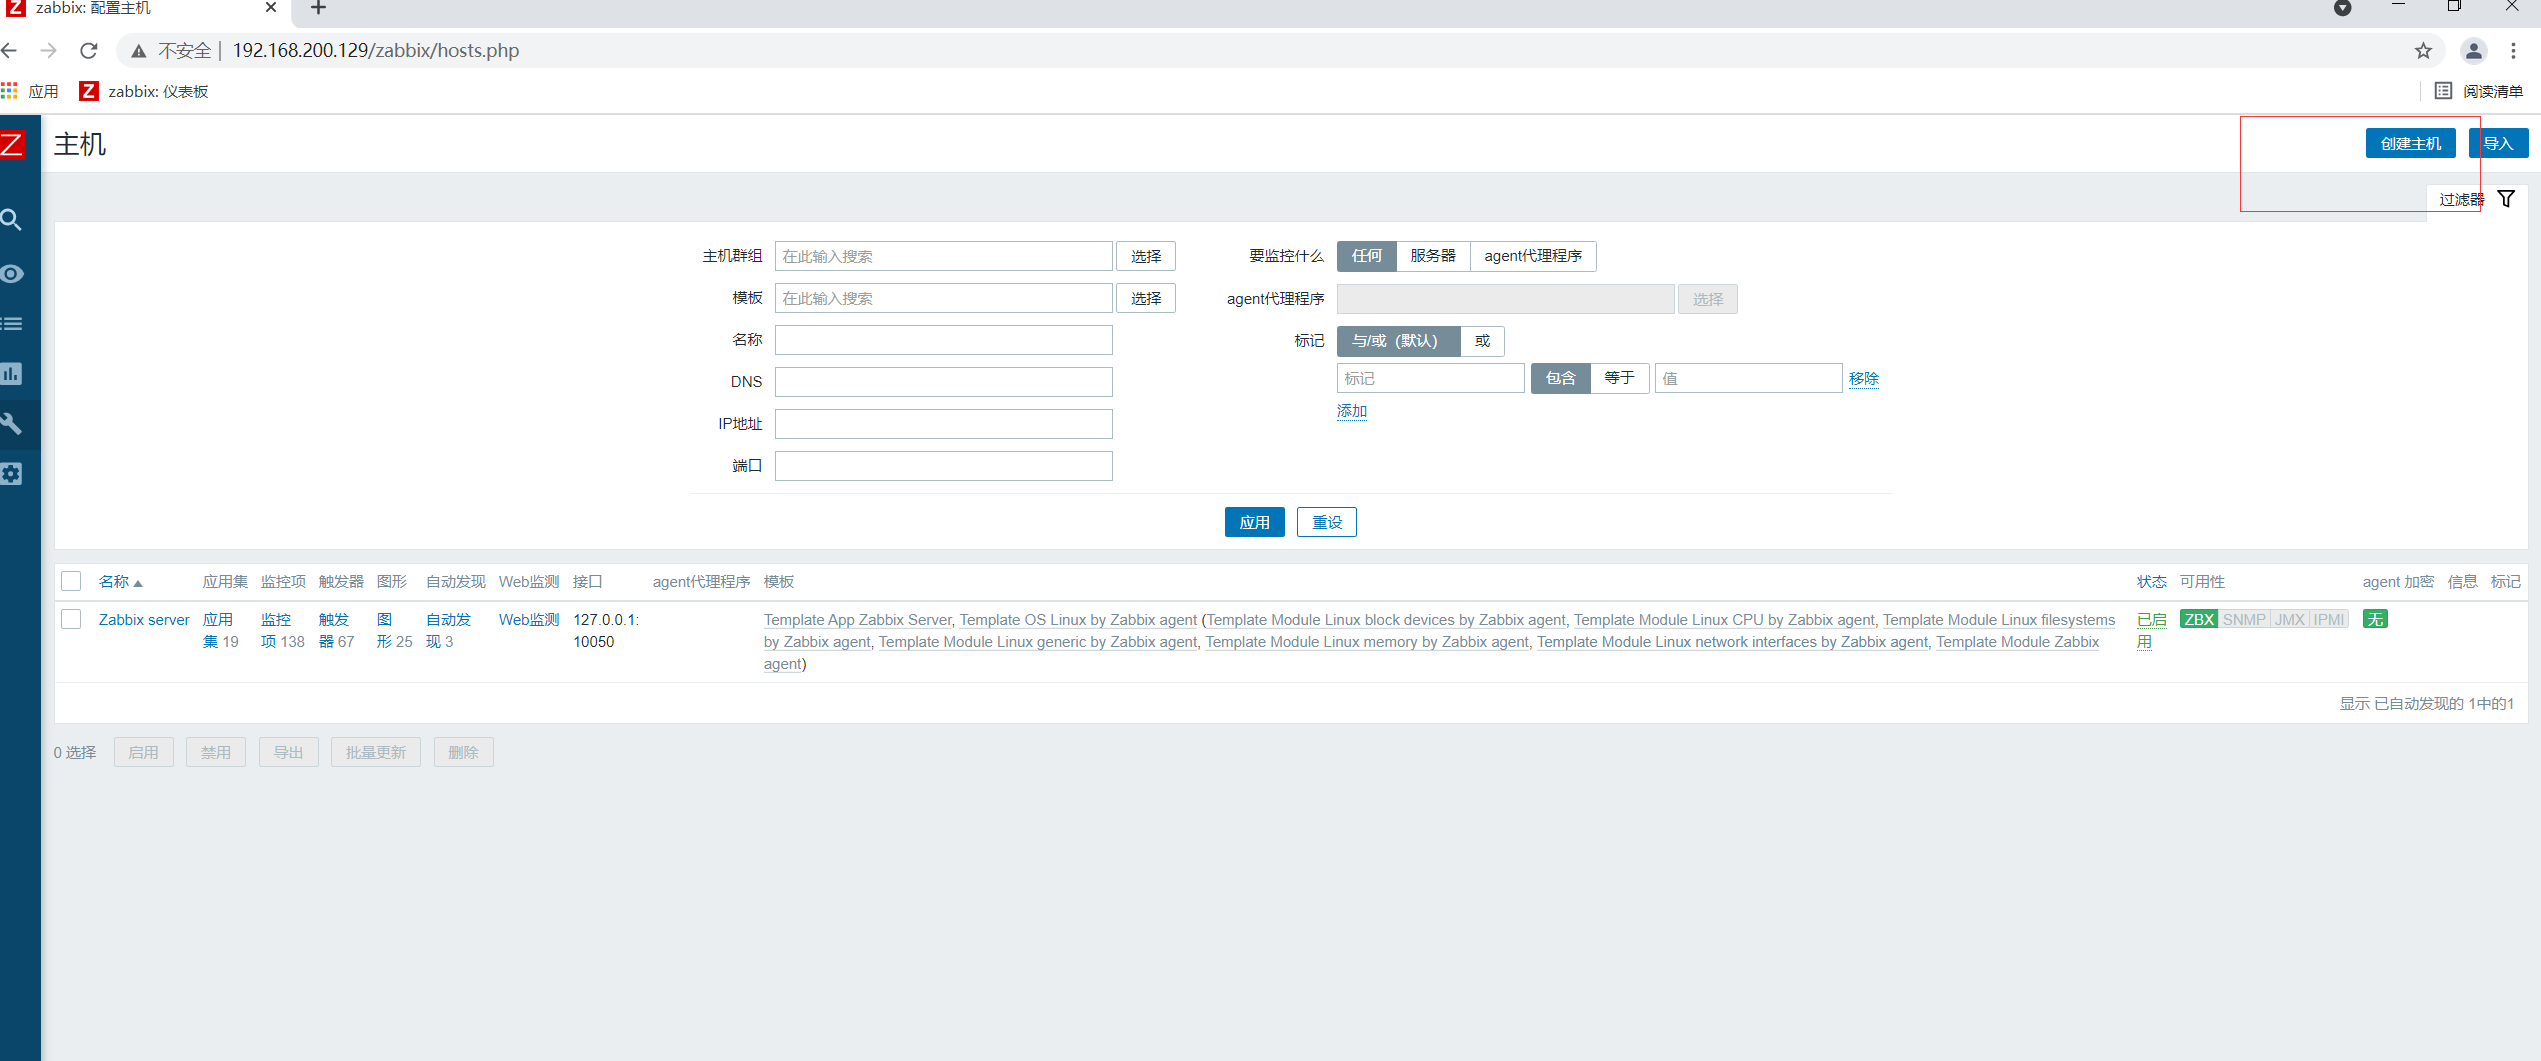Open 模板 选择 picker
This screenshot has height=1061, width=2541.
tap(1146, 298)
